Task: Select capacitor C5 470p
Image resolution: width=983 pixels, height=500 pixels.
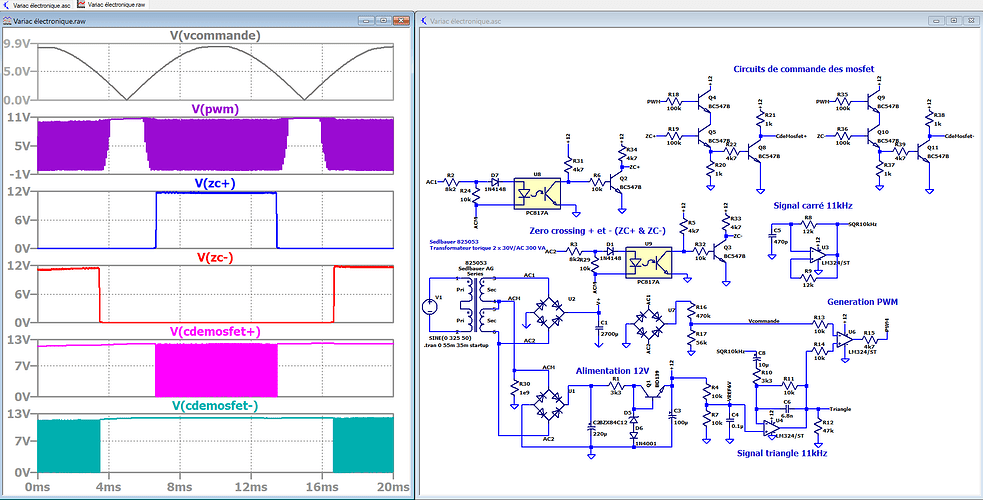Action: click(x=770, y=235)
